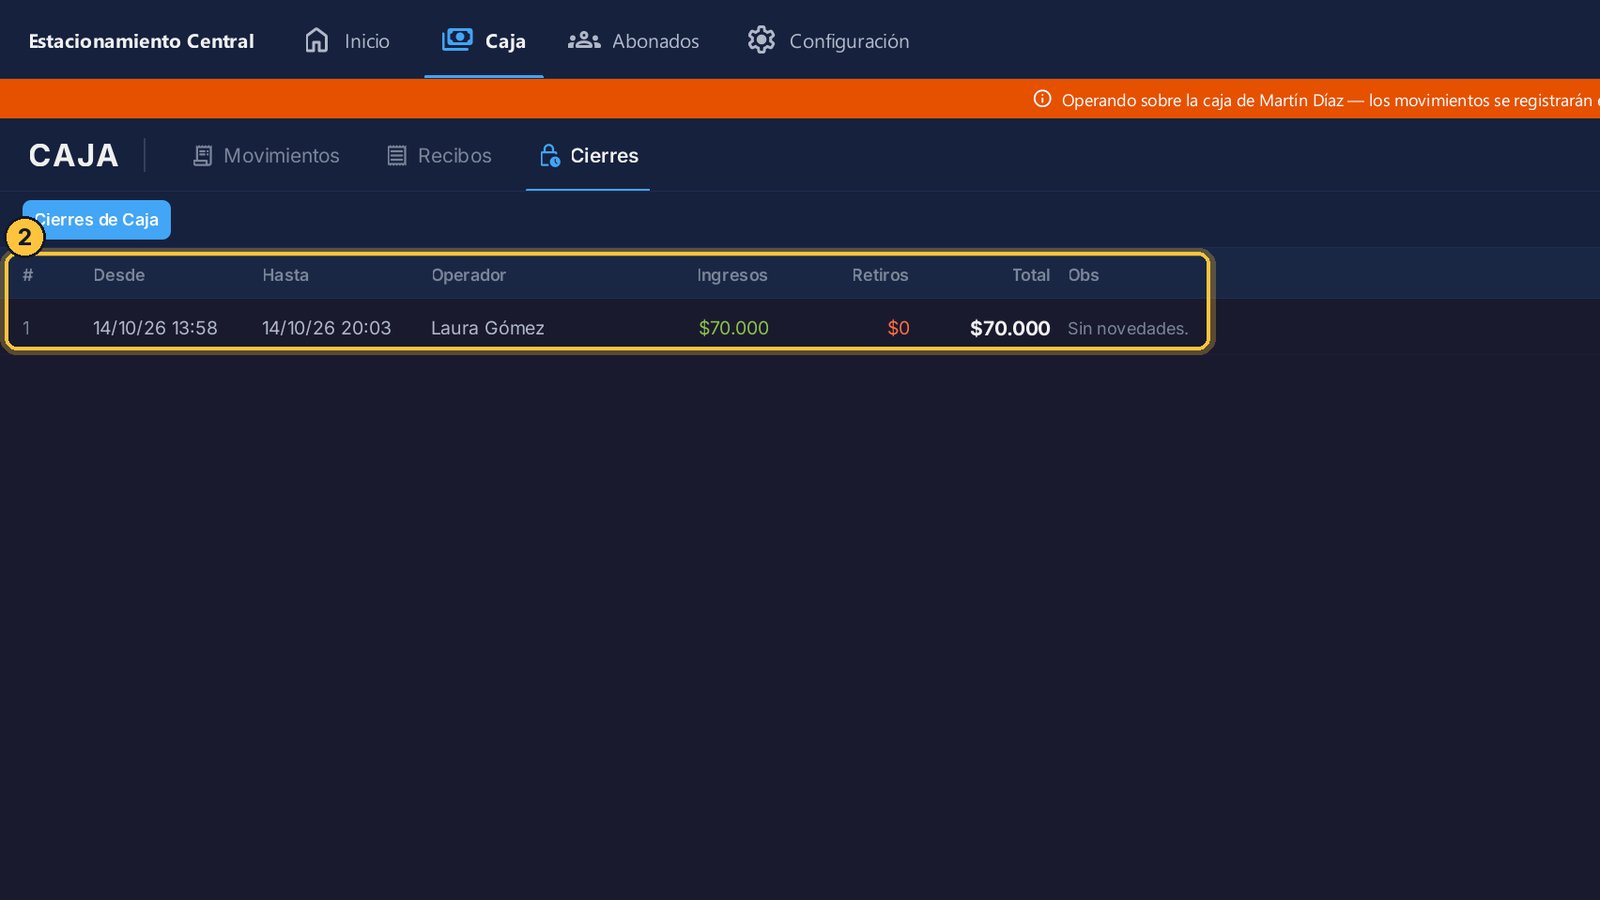The height and width of the screenshot is (900, 1600).
Task: Click the Obs column header
Action: 1083,275
